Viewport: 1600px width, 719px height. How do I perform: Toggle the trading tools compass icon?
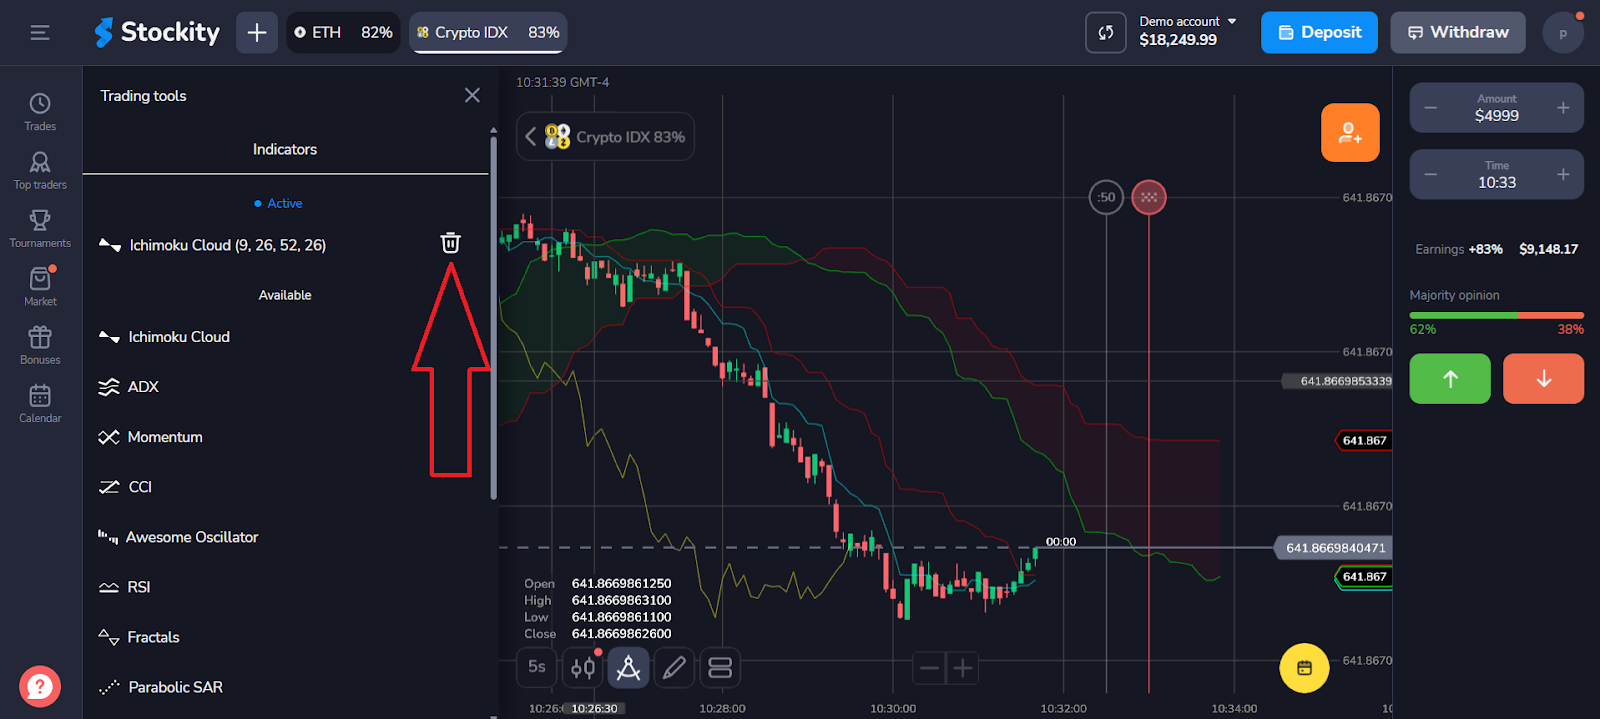[x=628, y=667]
